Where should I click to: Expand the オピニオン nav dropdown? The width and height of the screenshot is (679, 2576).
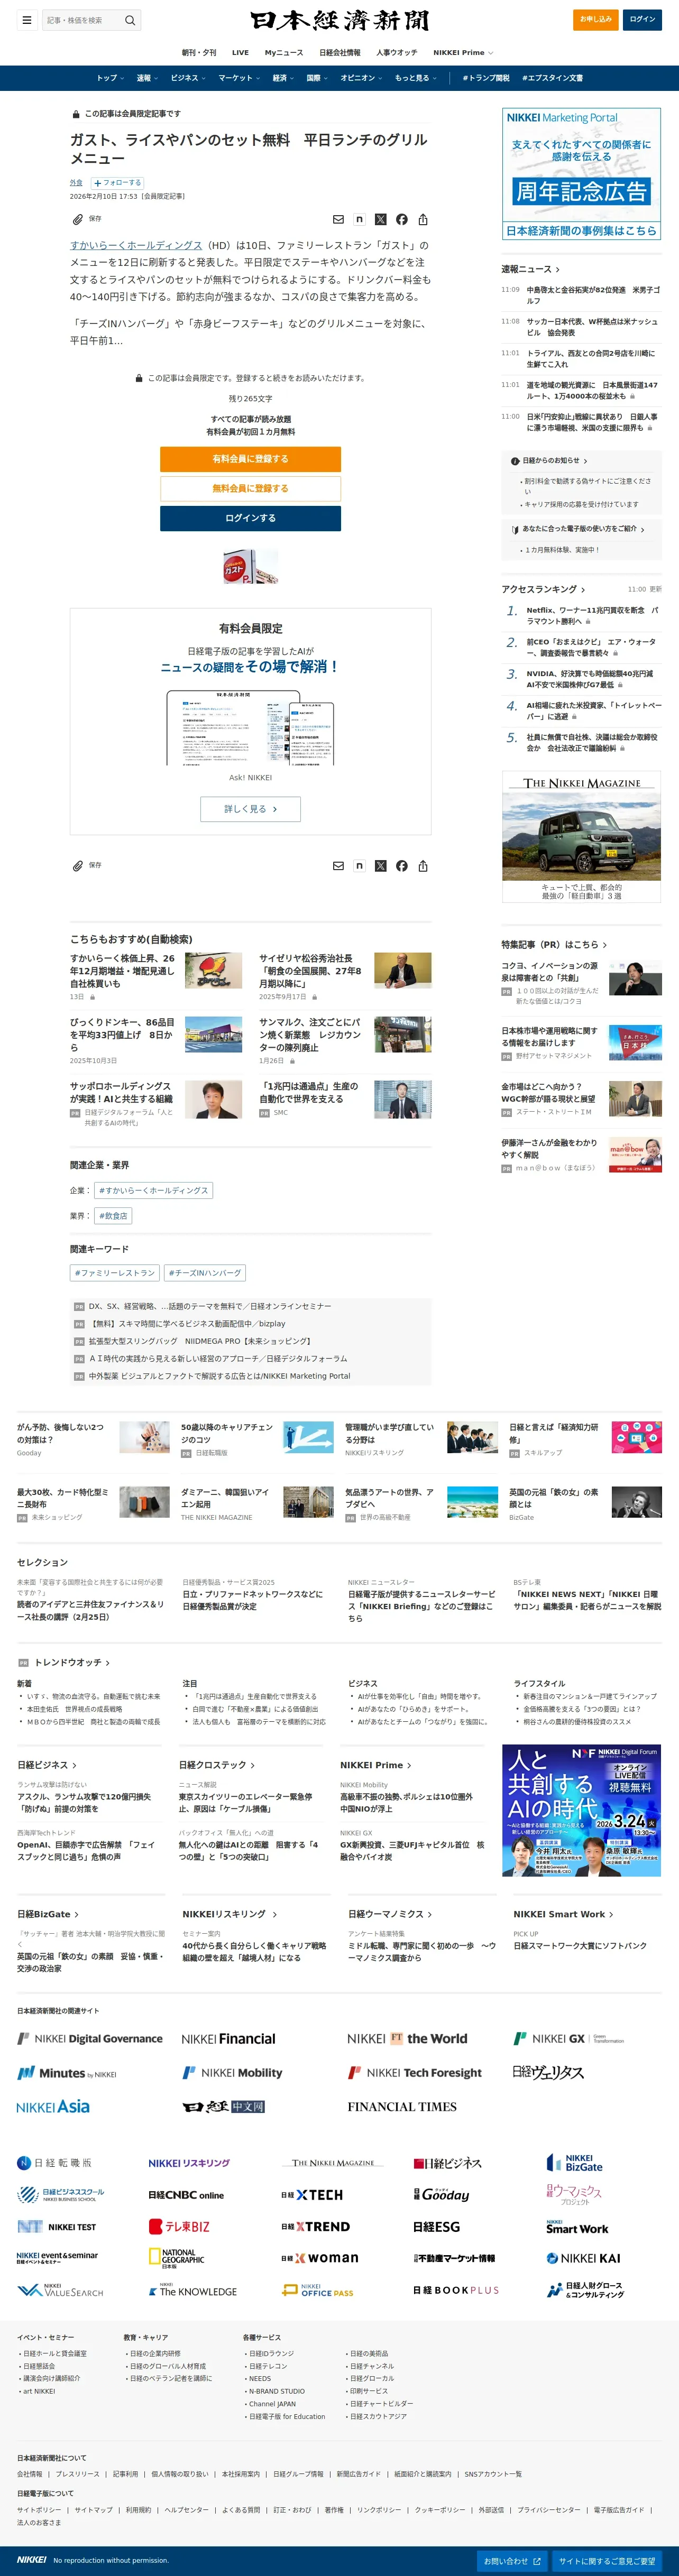click(362, 78)
